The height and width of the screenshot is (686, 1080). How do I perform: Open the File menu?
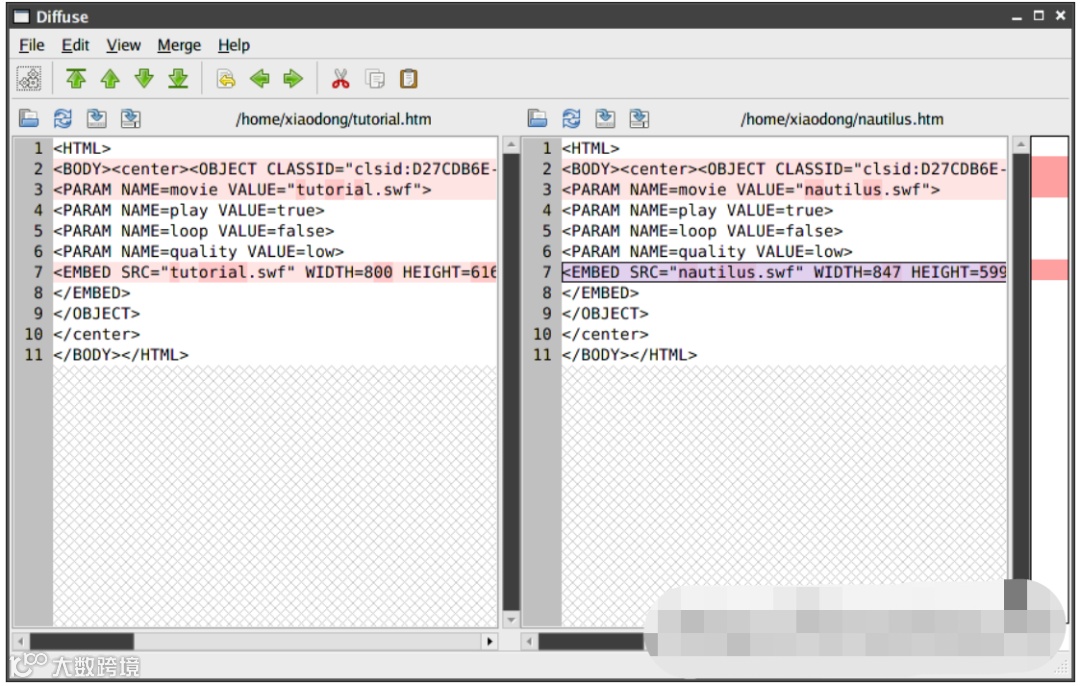(x=32, y=45)
